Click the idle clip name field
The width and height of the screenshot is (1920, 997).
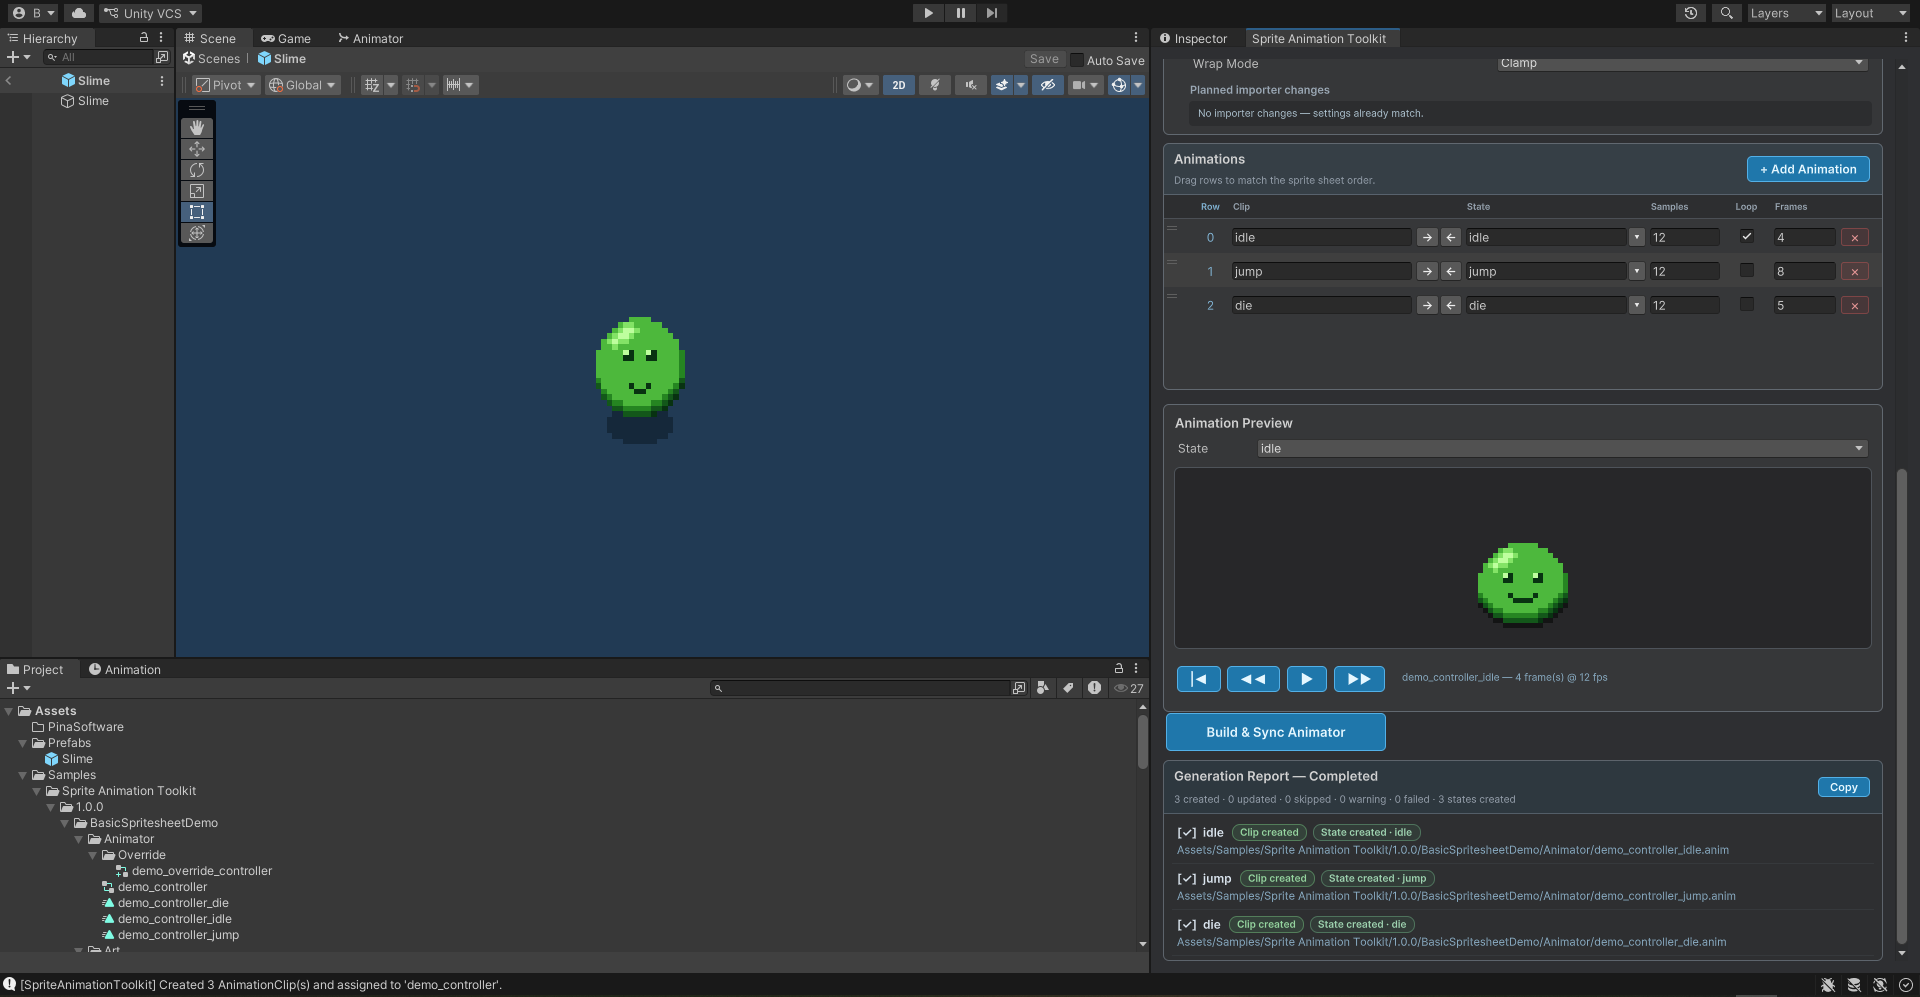tap(1321, 237)
